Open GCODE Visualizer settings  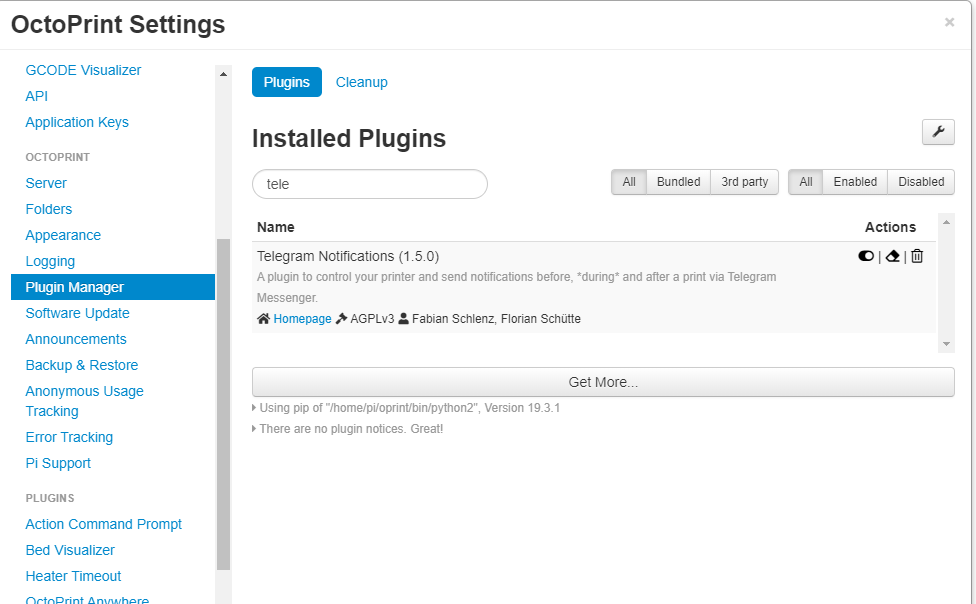tap(83, 70)
